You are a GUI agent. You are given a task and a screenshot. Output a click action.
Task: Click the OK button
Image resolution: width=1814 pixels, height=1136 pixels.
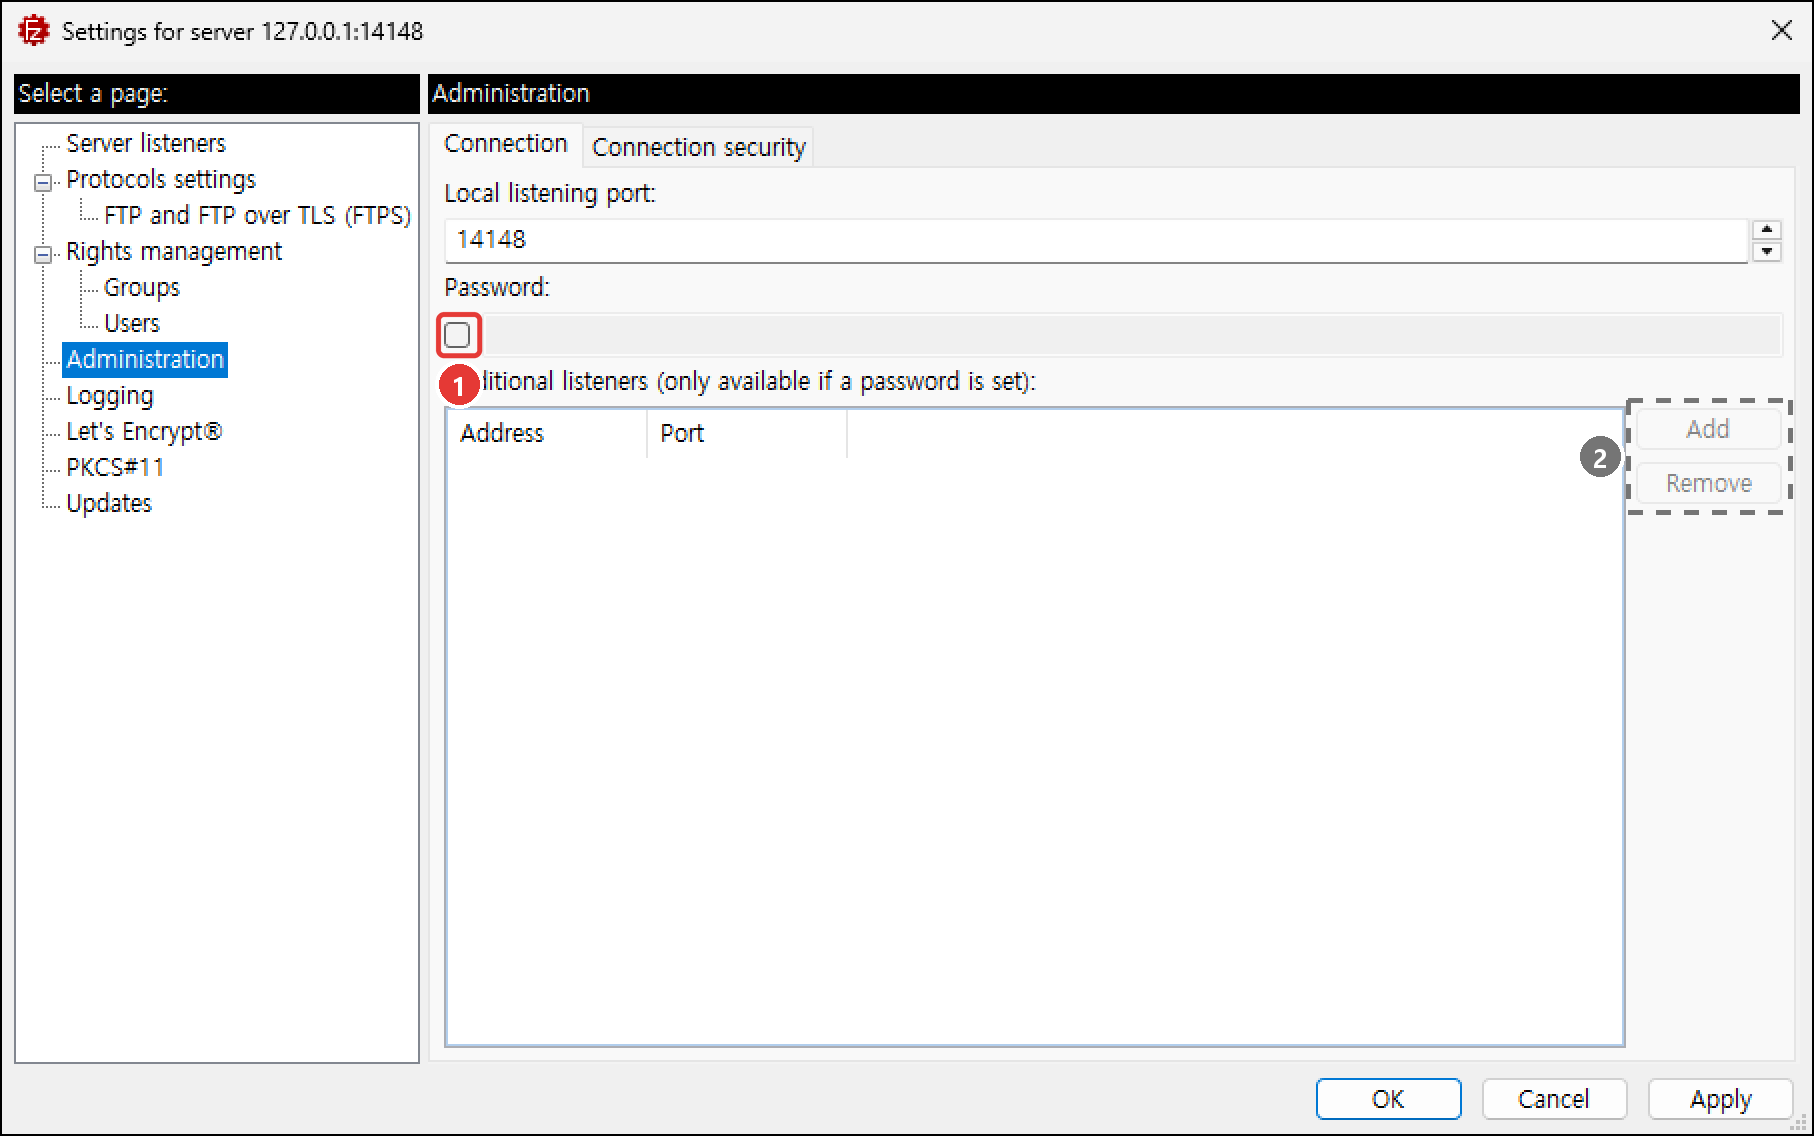coord(1388,1099)
